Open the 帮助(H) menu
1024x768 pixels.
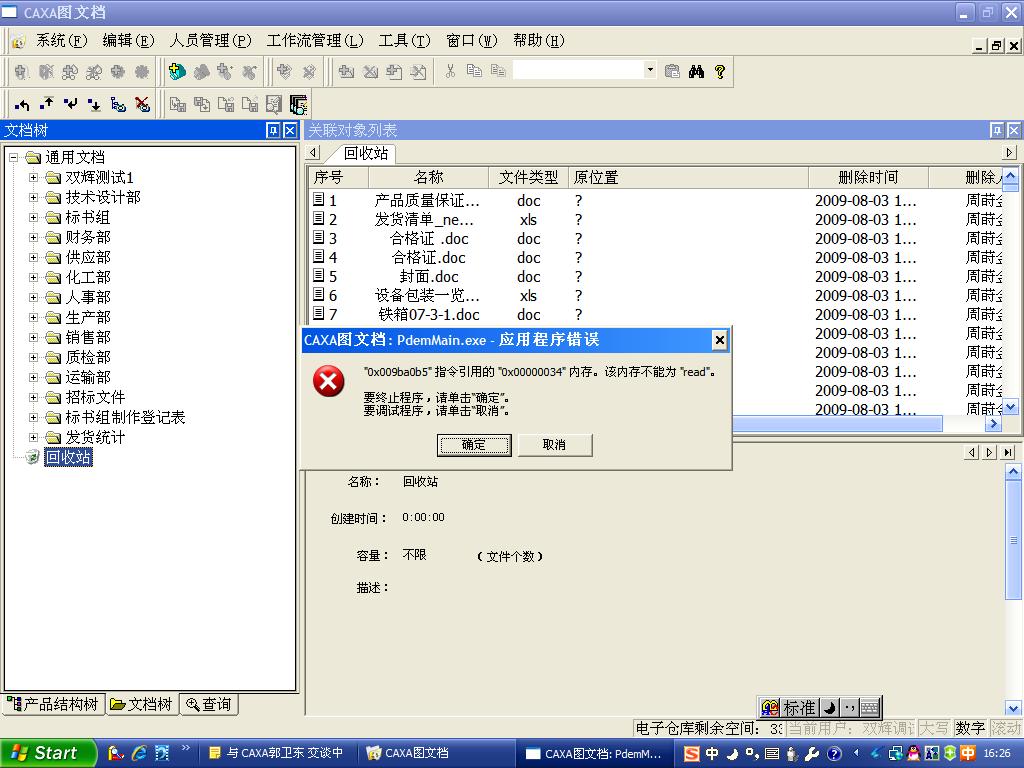point(538,40)
